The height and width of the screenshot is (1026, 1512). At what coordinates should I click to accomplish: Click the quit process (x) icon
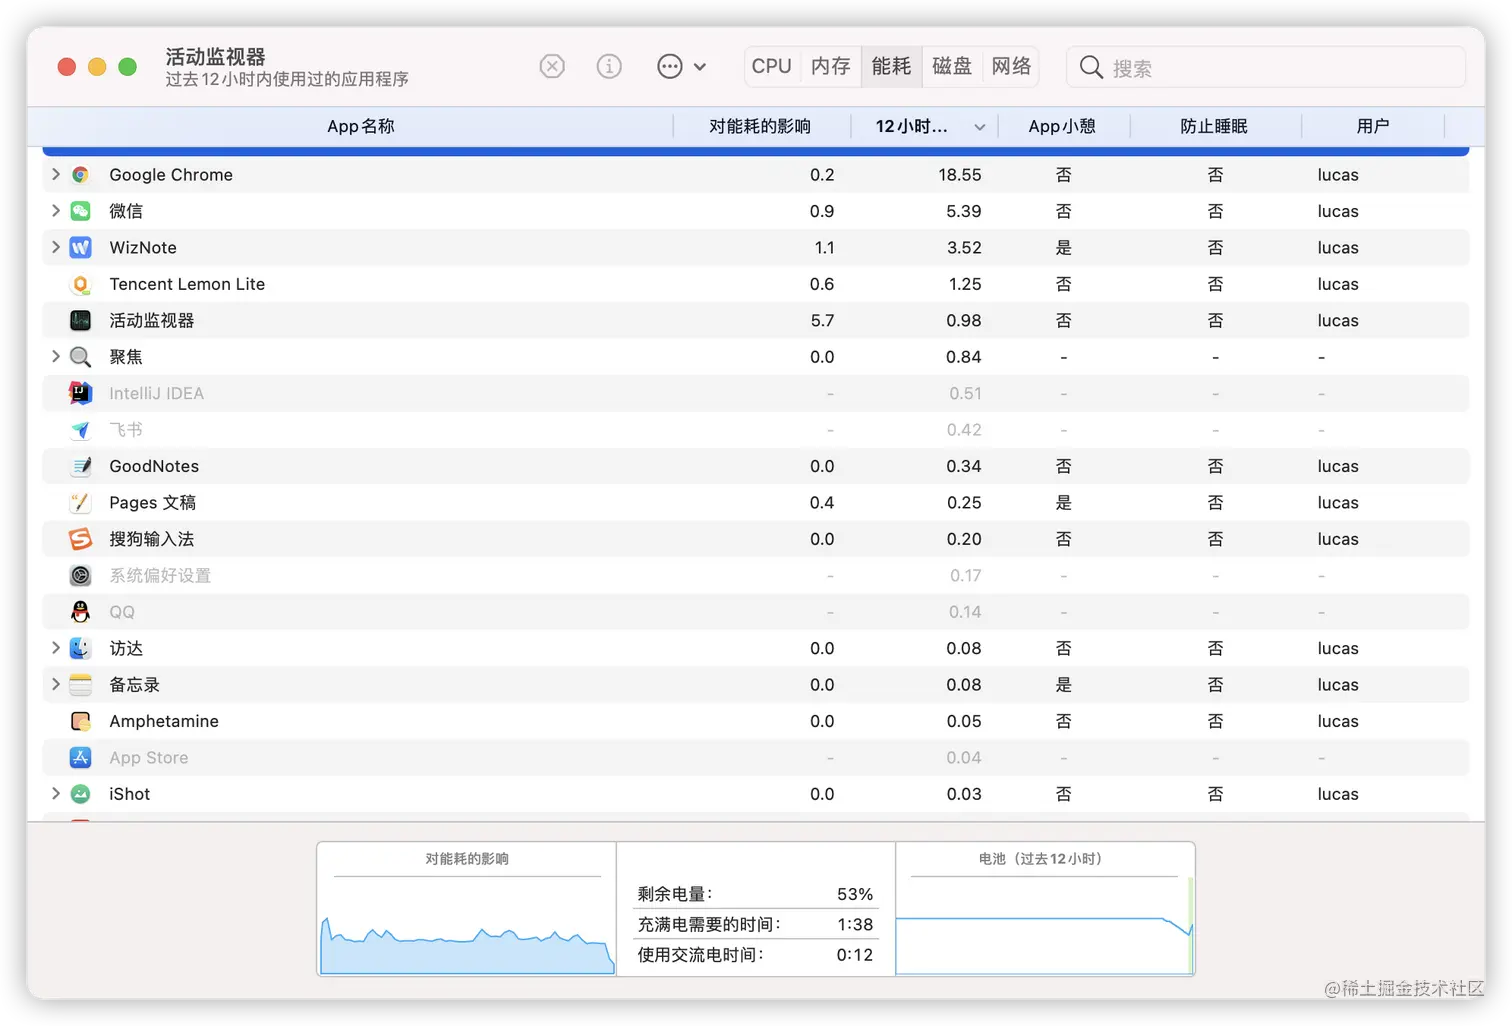(x=552, y=66)
